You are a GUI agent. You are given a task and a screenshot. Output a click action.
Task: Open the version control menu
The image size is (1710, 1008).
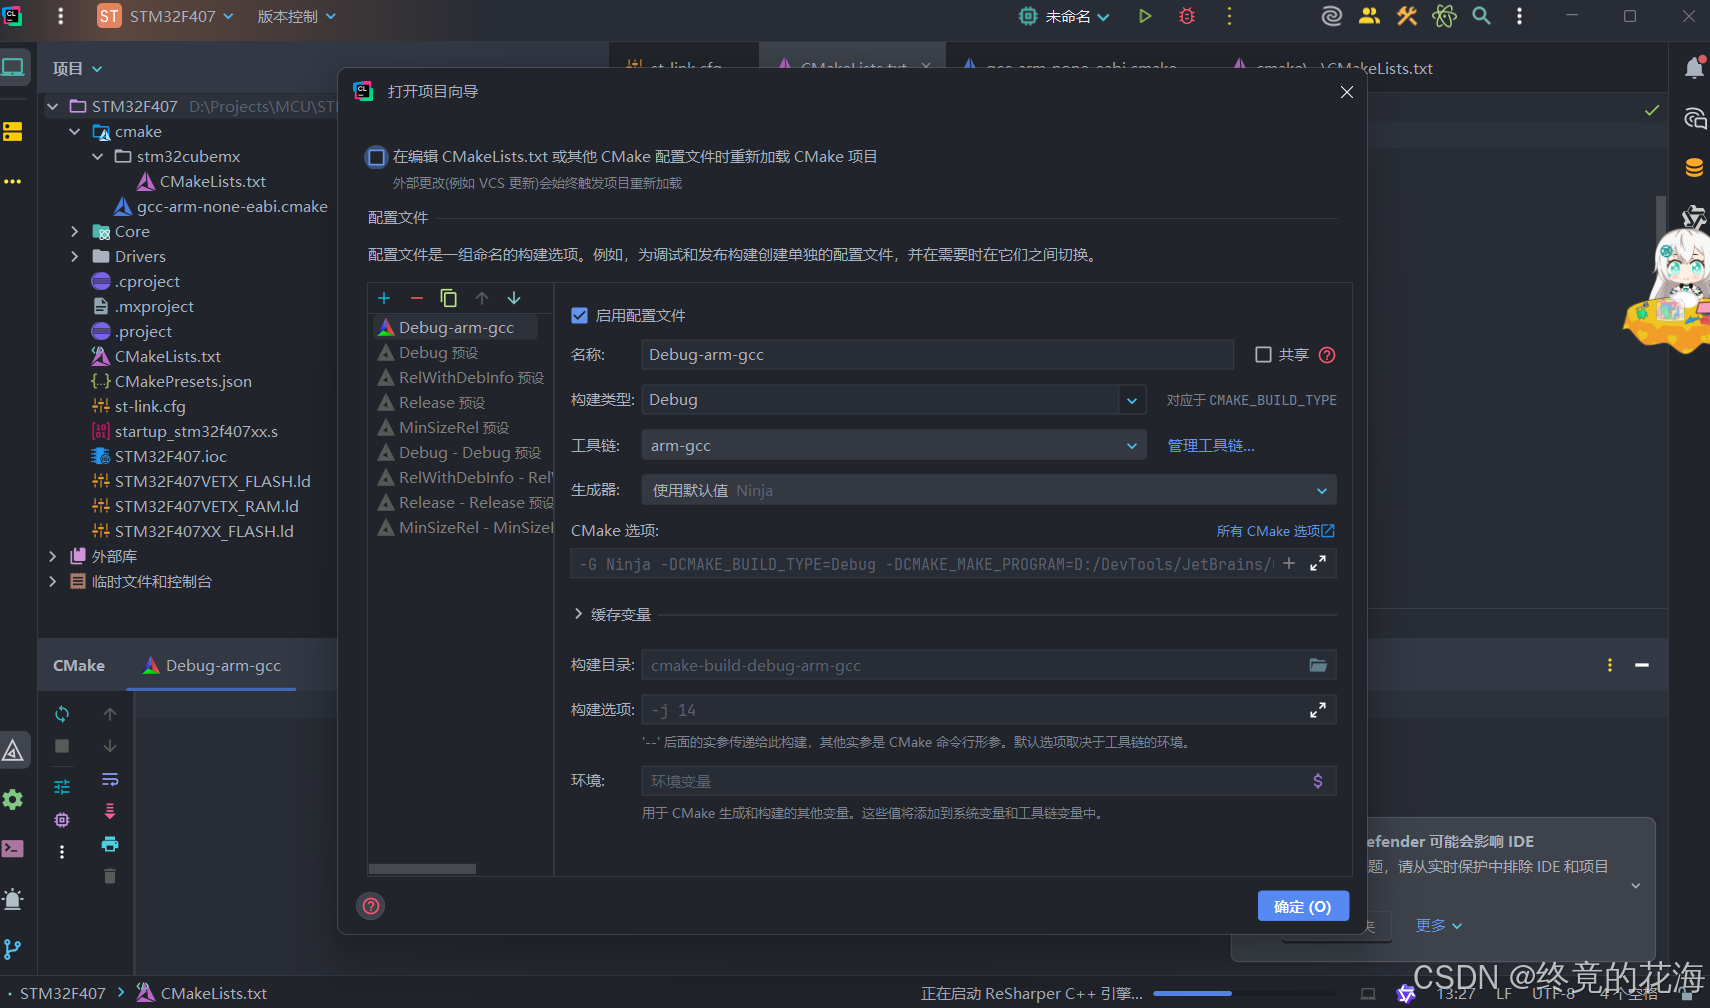[x=297, y=16]
